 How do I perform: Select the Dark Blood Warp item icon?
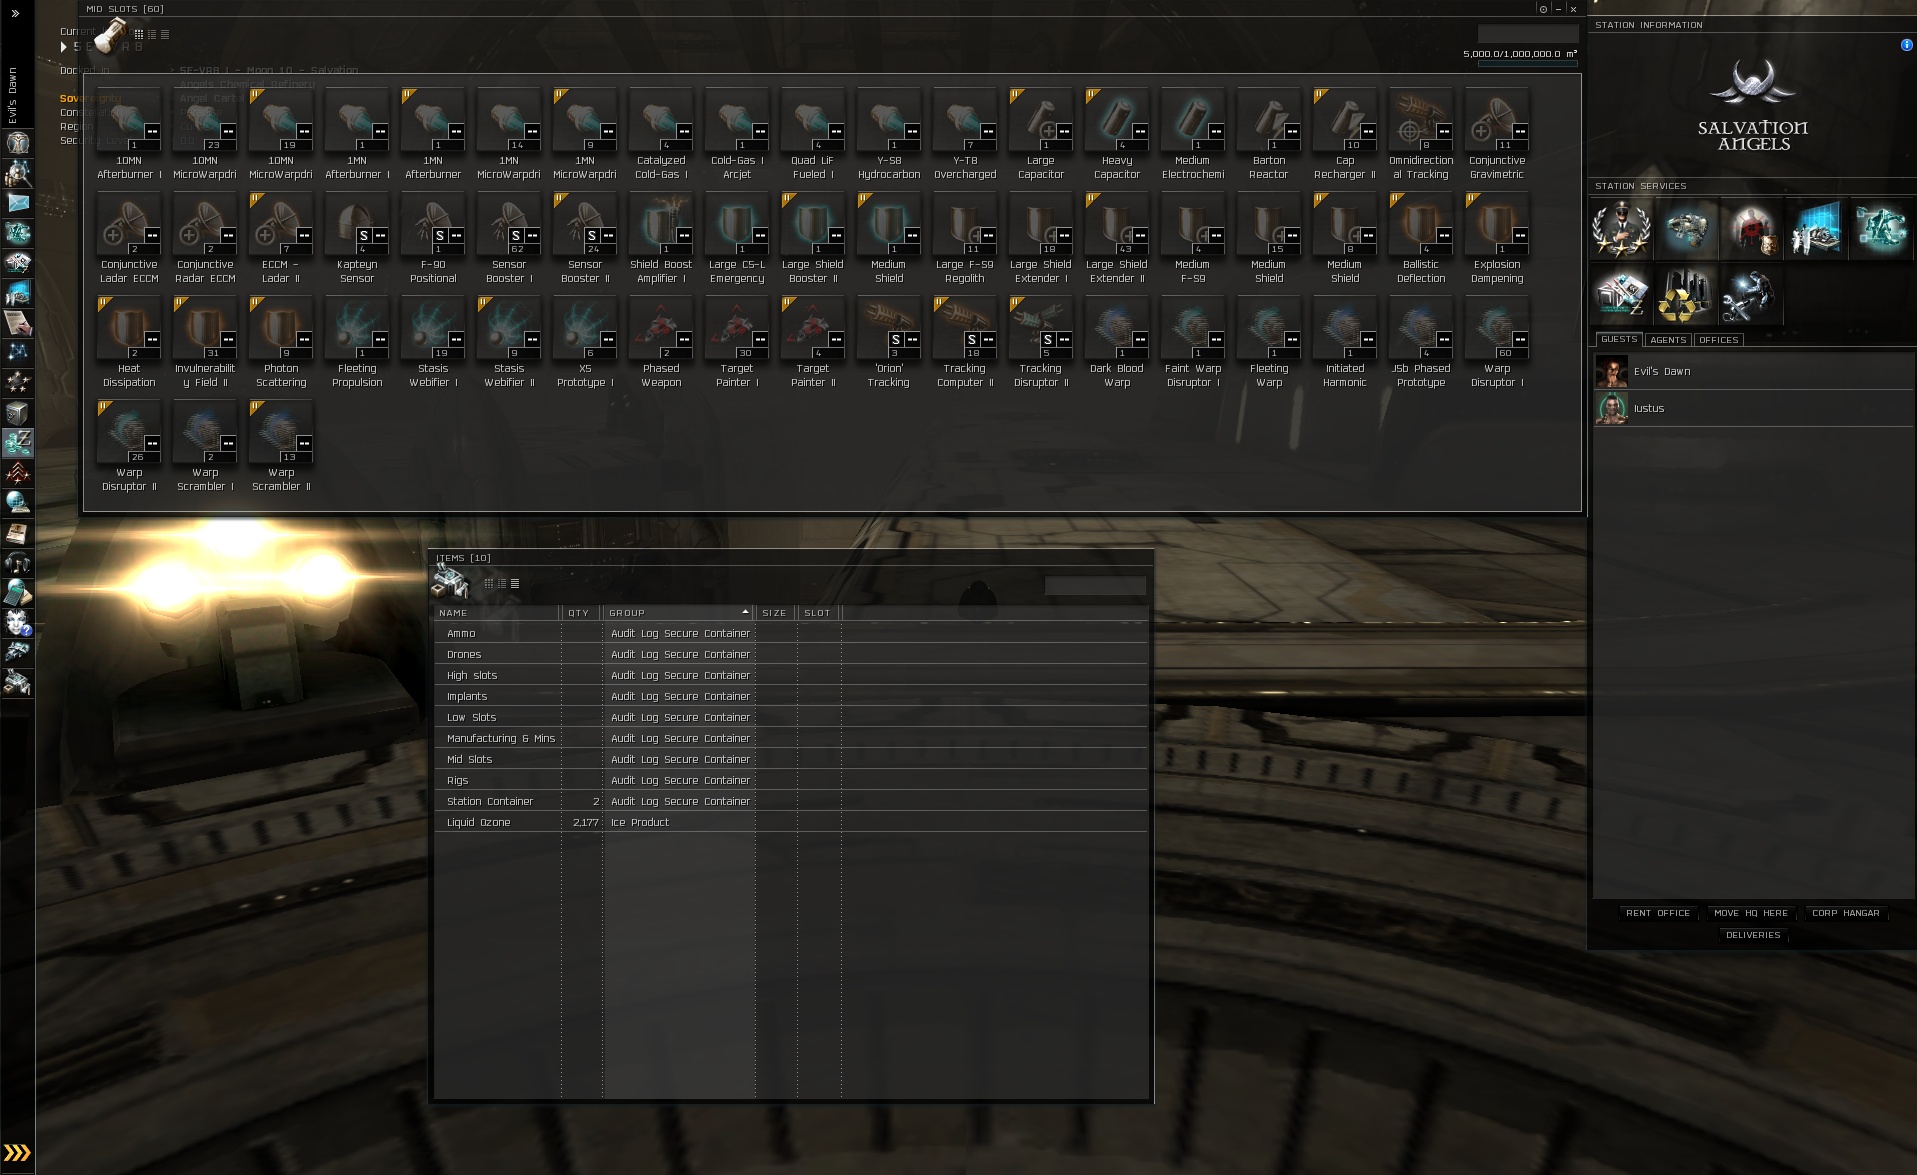(1117, 327)
